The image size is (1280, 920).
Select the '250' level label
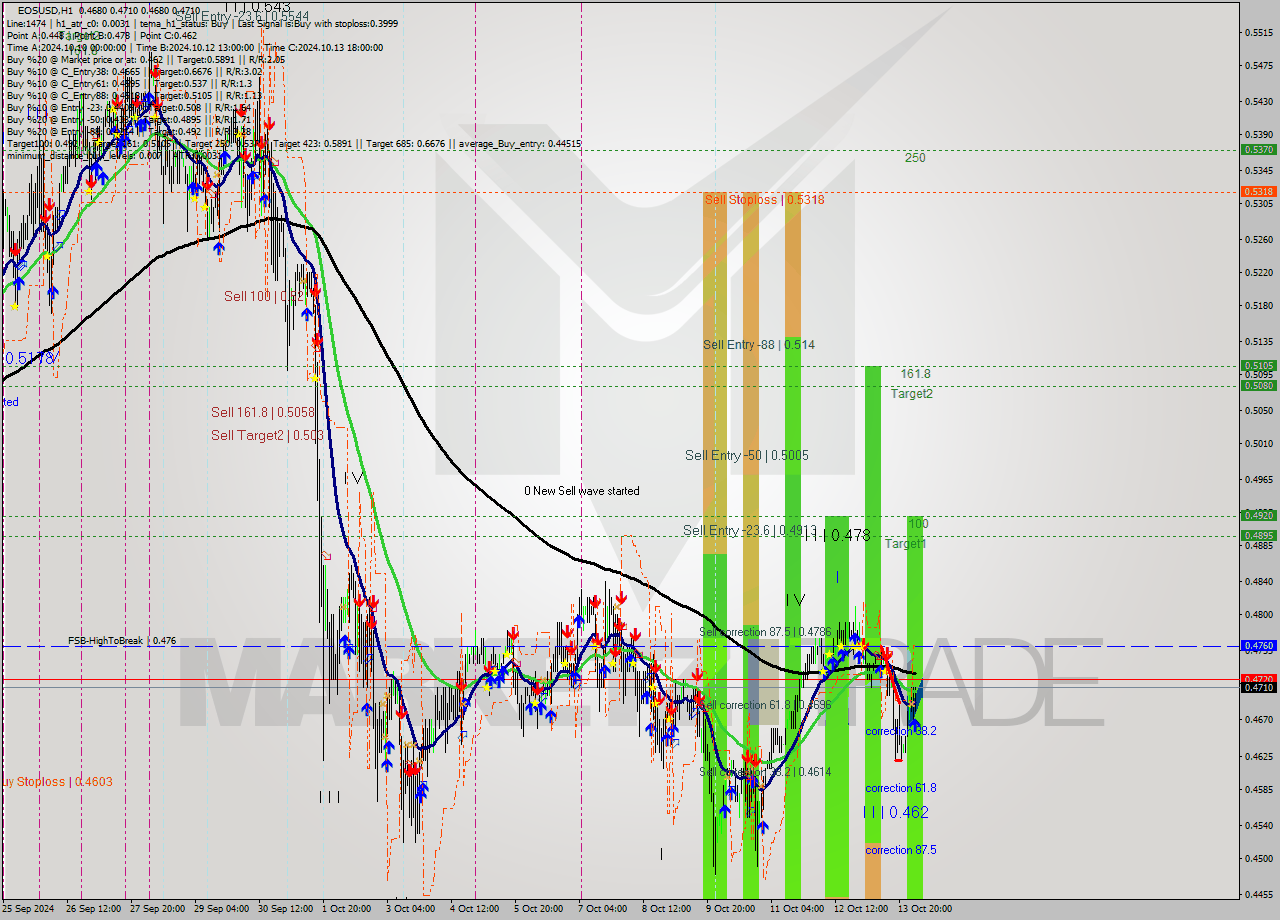915,157
